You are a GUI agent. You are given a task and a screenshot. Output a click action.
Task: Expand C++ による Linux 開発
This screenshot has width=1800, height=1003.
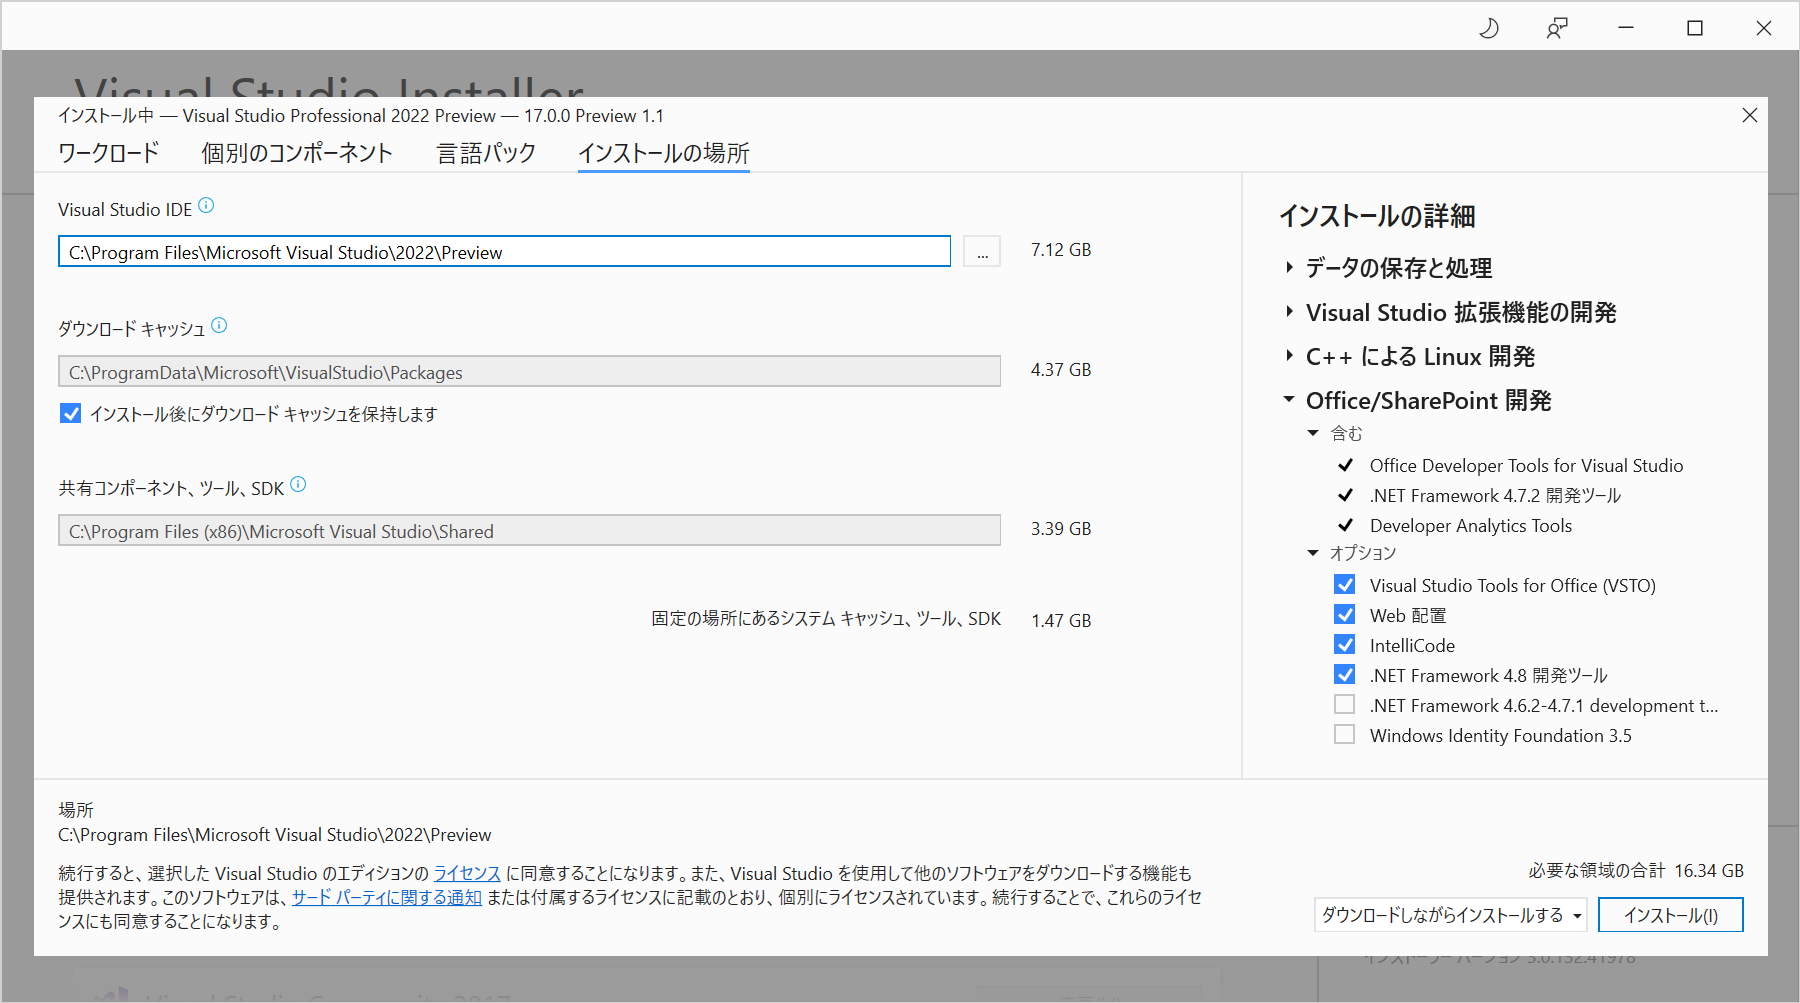[x=1289, y=356]
